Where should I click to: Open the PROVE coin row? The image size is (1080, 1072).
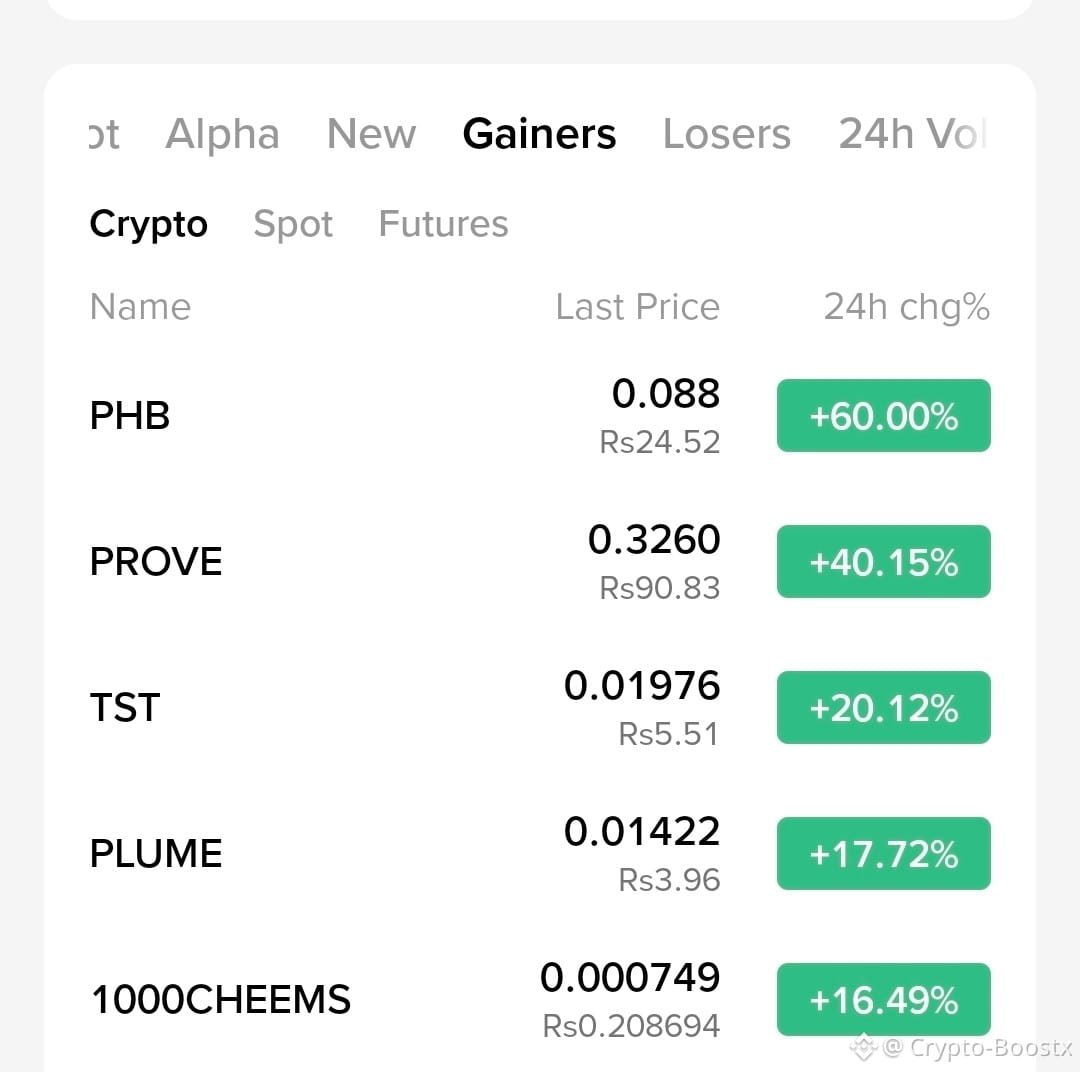click(540, 561)
